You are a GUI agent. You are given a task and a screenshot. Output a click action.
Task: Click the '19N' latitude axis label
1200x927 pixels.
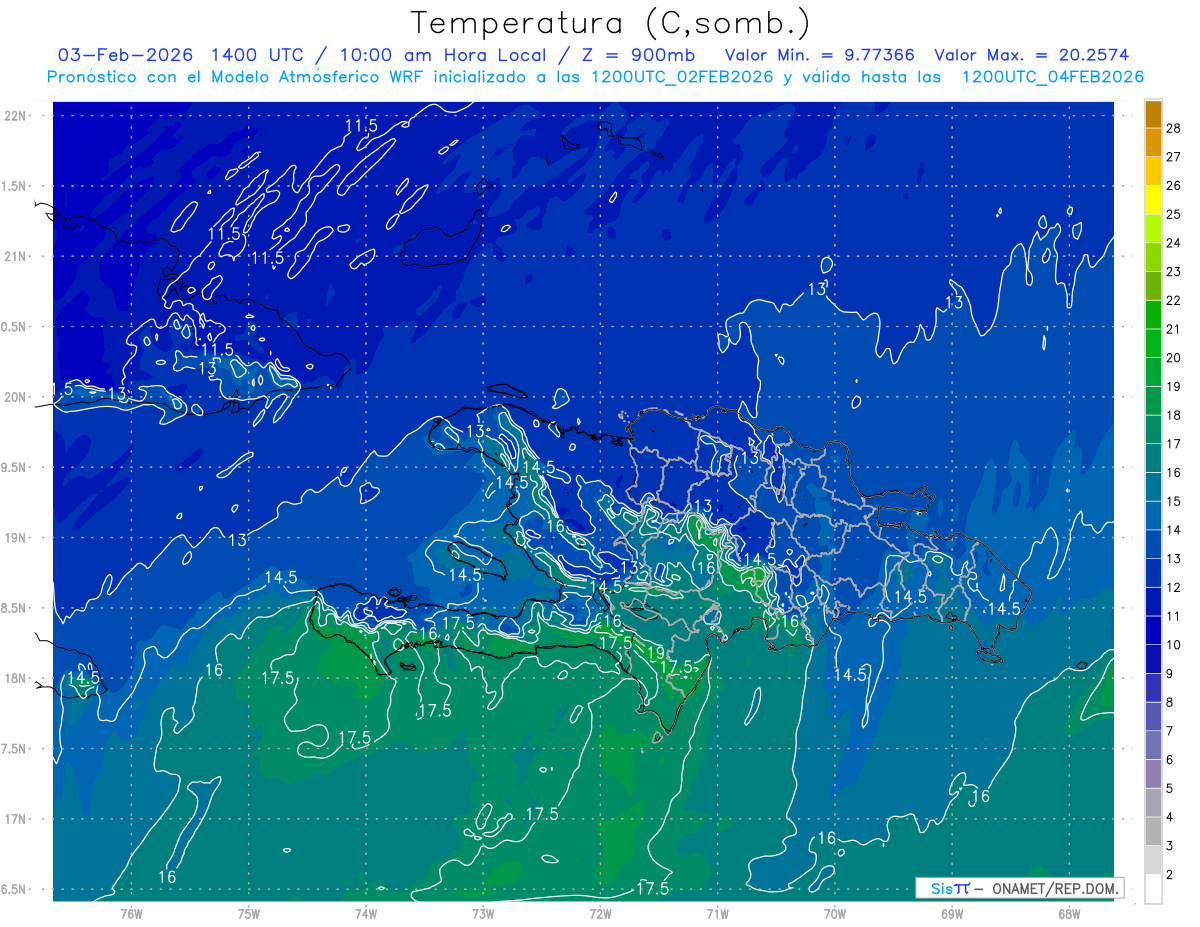click(16, 537)
